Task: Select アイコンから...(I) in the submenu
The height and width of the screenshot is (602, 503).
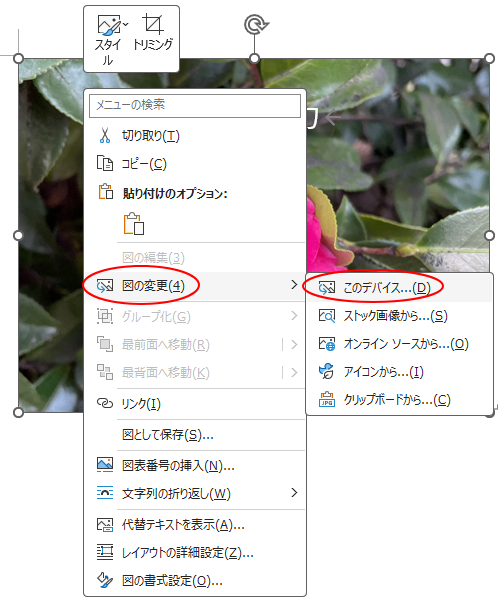Action: click(x=399, y=372)
